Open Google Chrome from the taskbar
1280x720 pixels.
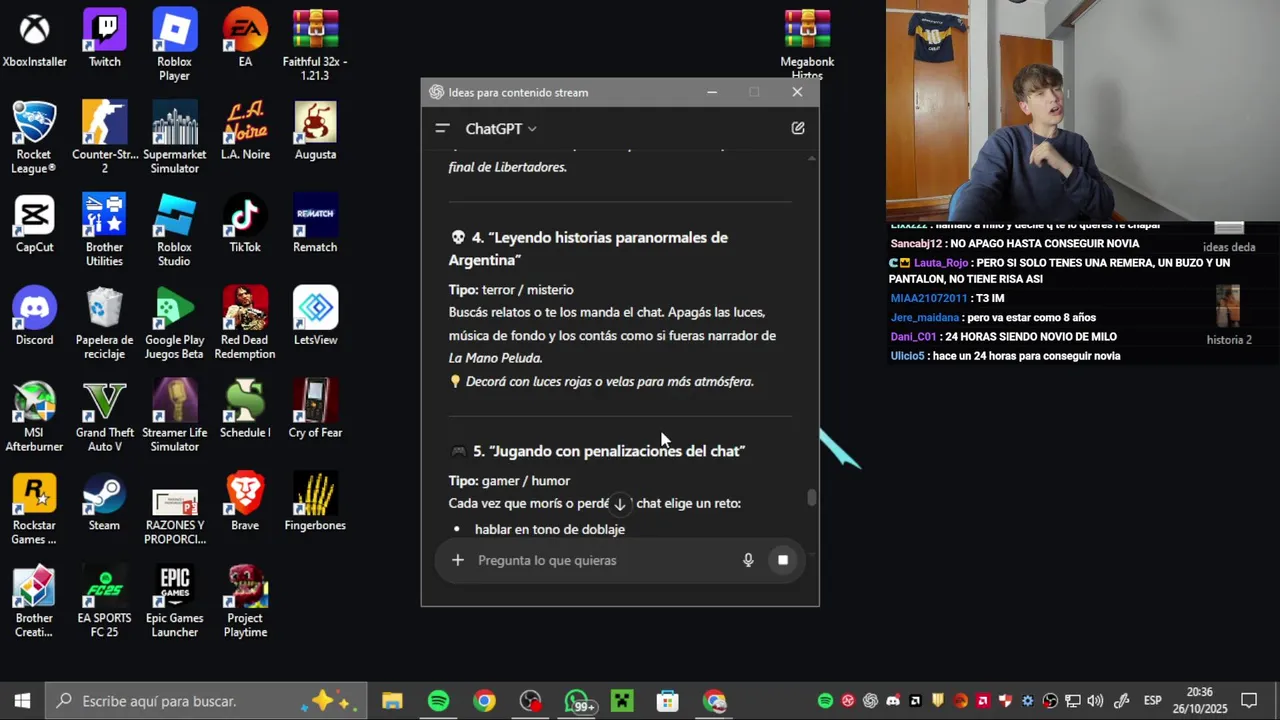484,701
